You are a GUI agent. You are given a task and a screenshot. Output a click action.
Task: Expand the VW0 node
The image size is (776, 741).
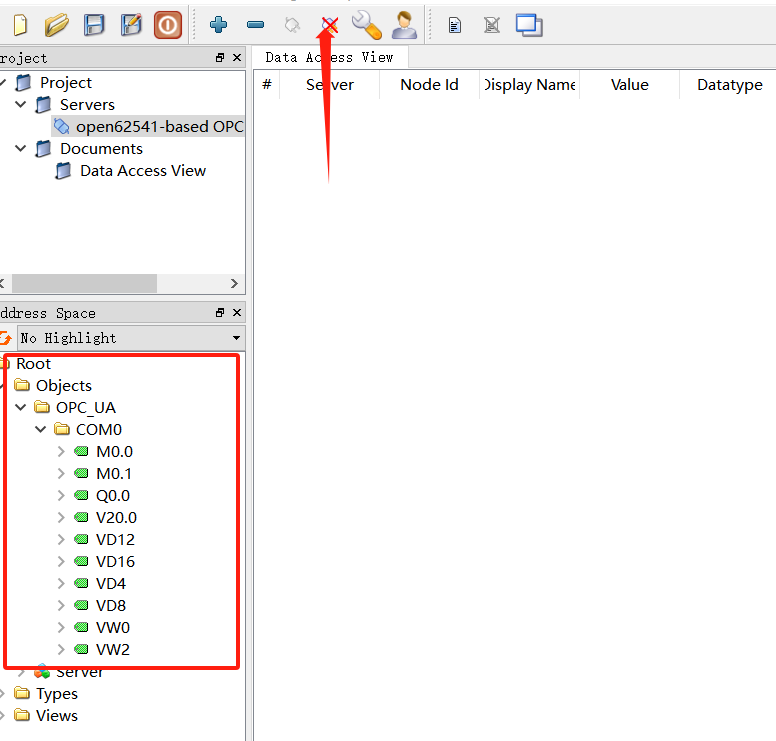click(61, 627)
